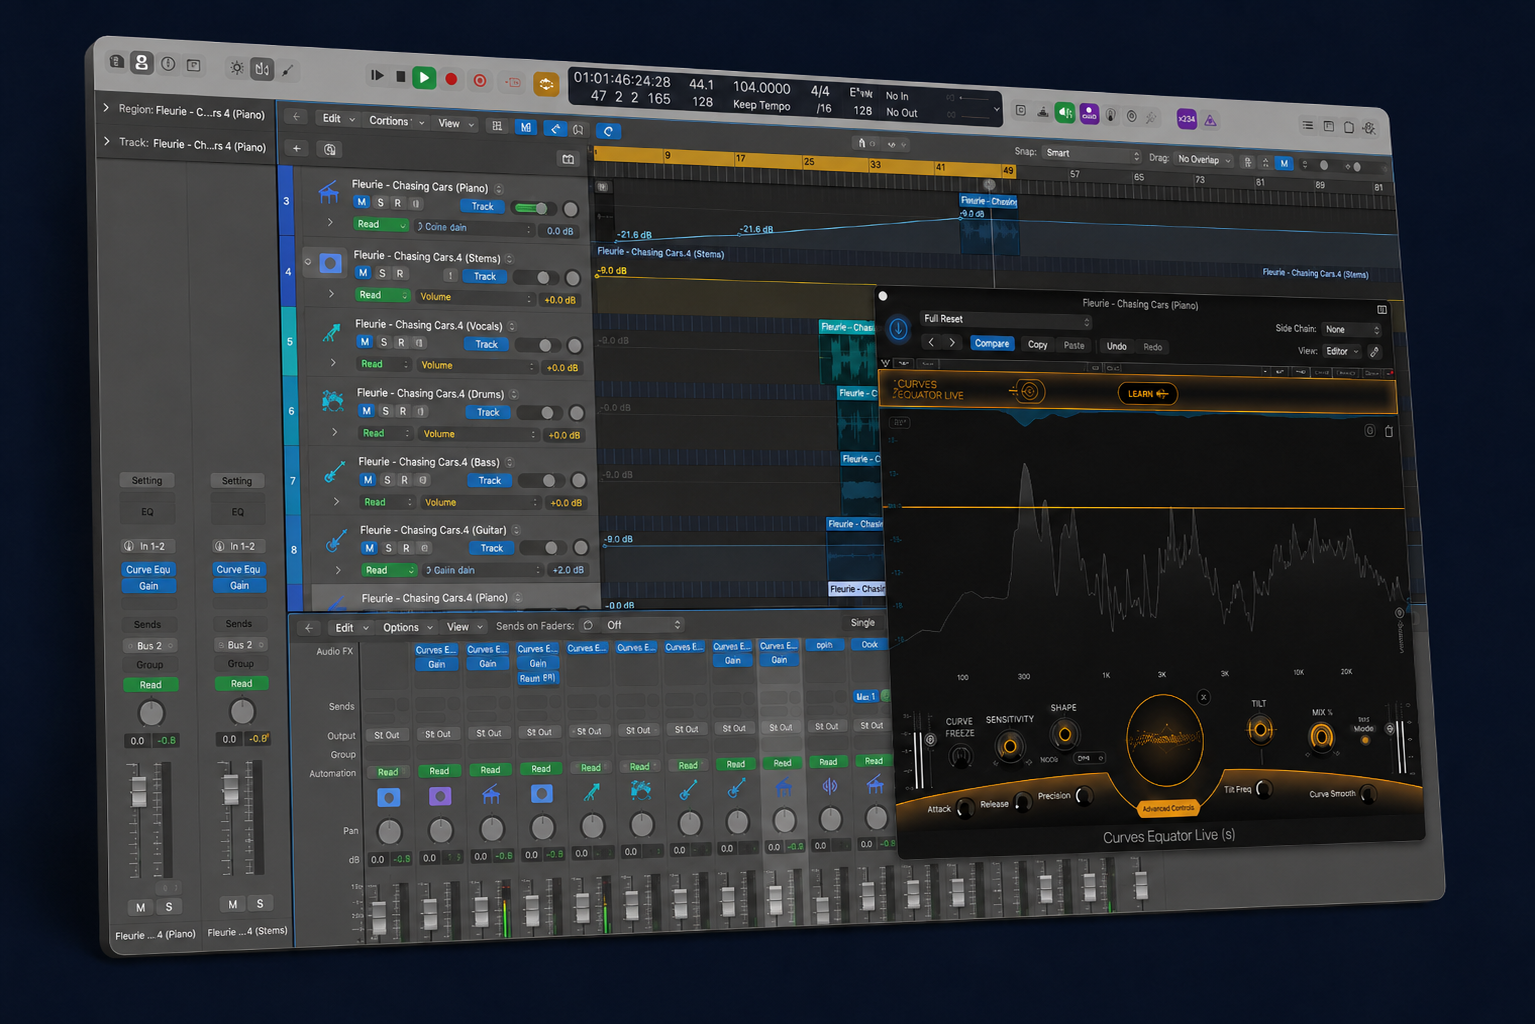The width and height of the screenshot is (1535, 1024).
Task: Click the green tuner icon in control bar
Action: (1066, 113)
